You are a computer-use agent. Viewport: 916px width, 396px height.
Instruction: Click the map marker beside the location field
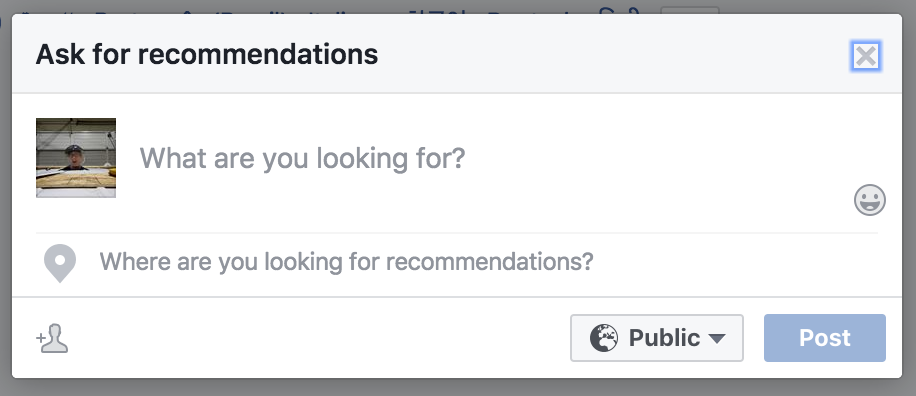[60, 263]
